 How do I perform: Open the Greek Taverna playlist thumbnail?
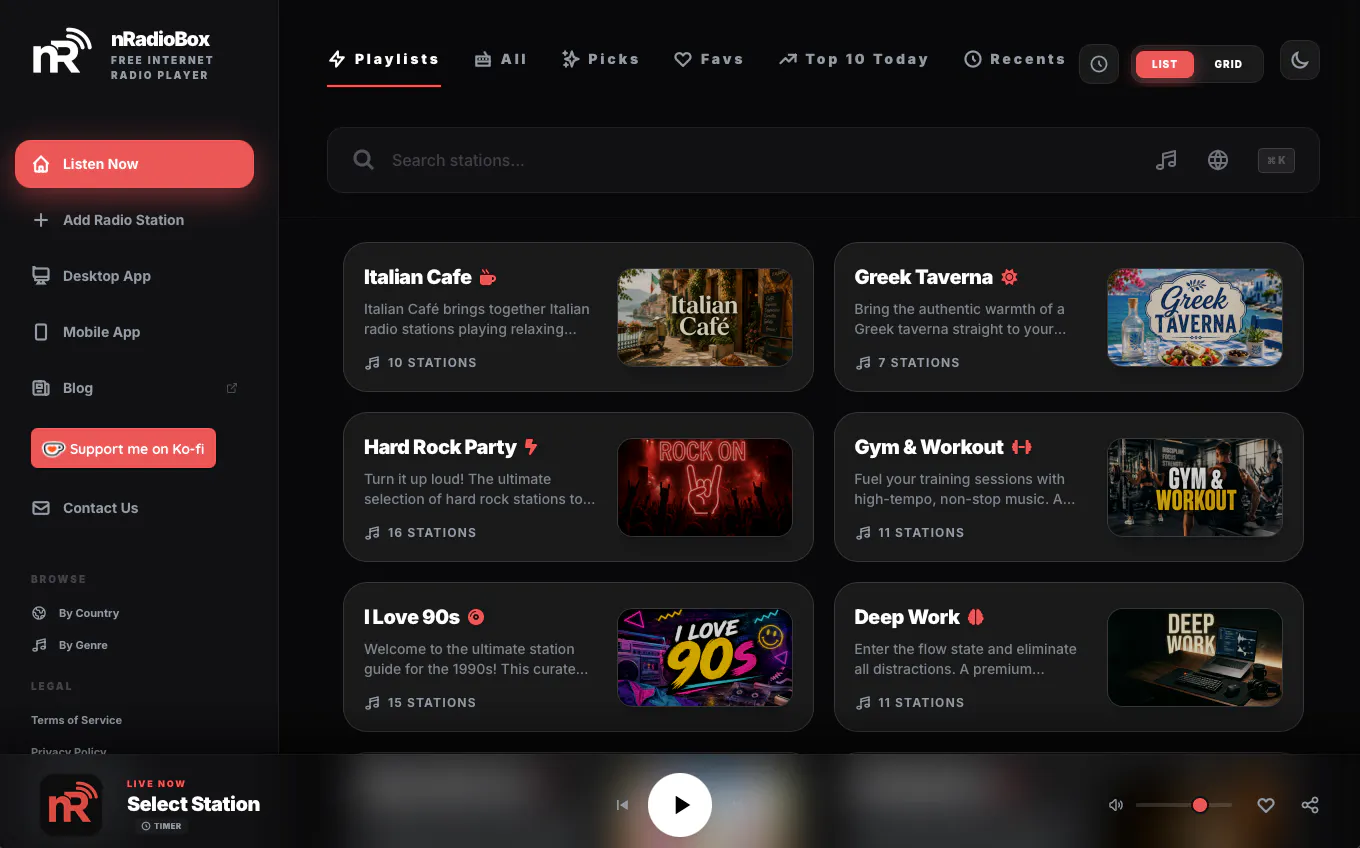(x=1195, y=317)
